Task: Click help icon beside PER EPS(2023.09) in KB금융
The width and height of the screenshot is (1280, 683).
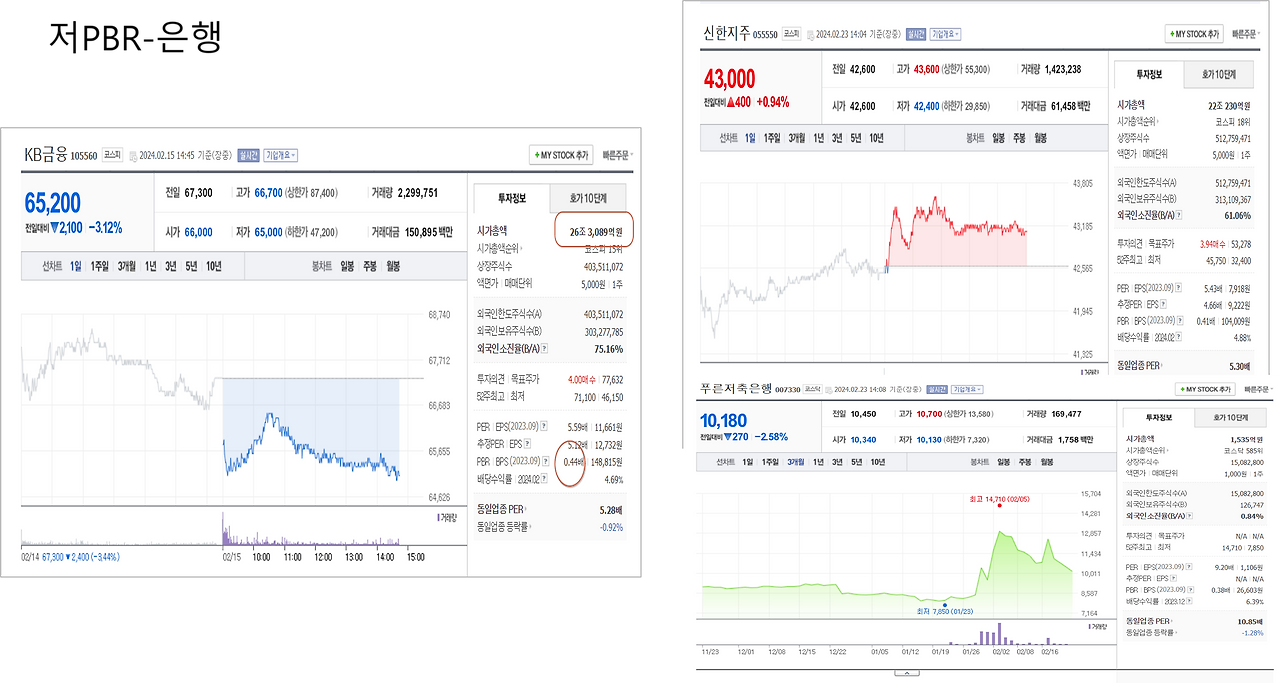Action: pyautogui.click(x=545, y=425)
